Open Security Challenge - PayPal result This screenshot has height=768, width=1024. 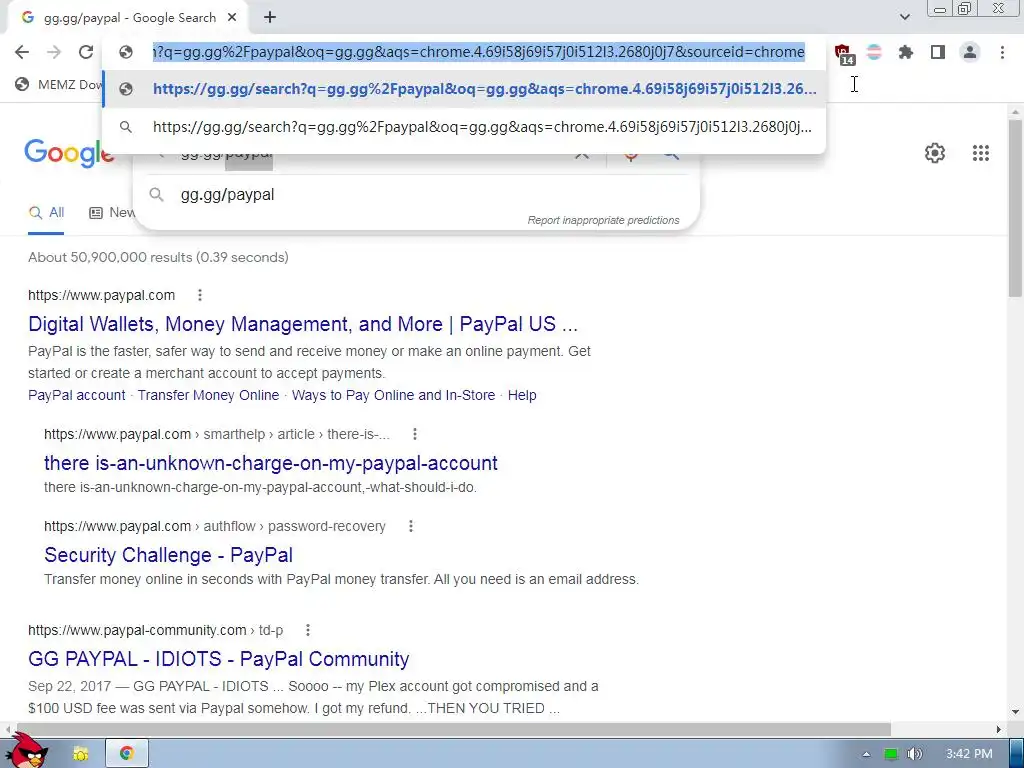click(168, 555)
